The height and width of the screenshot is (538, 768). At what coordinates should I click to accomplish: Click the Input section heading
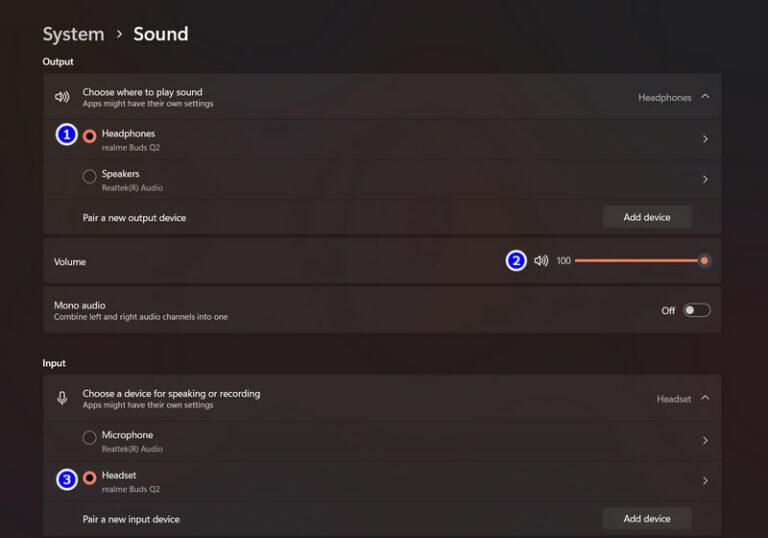[x=54, y=363]
